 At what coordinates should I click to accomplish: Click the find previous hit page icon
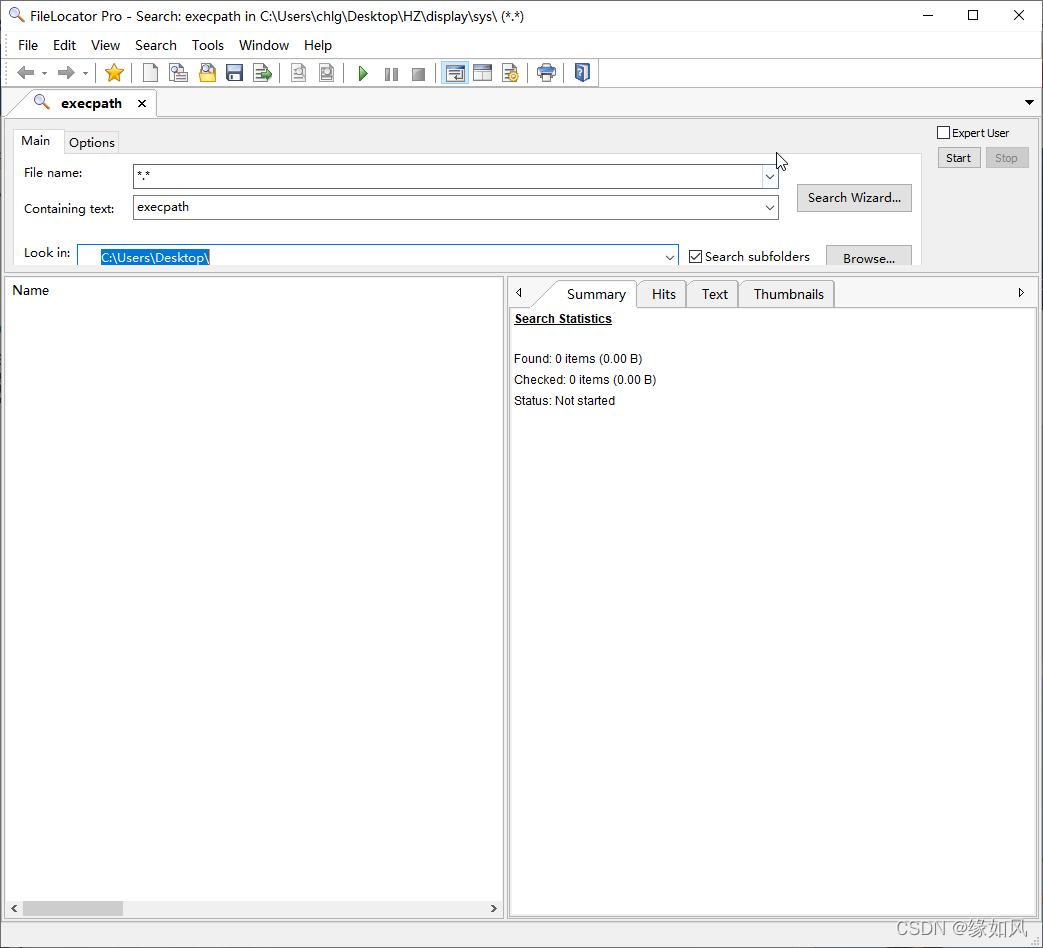(299, 73)
